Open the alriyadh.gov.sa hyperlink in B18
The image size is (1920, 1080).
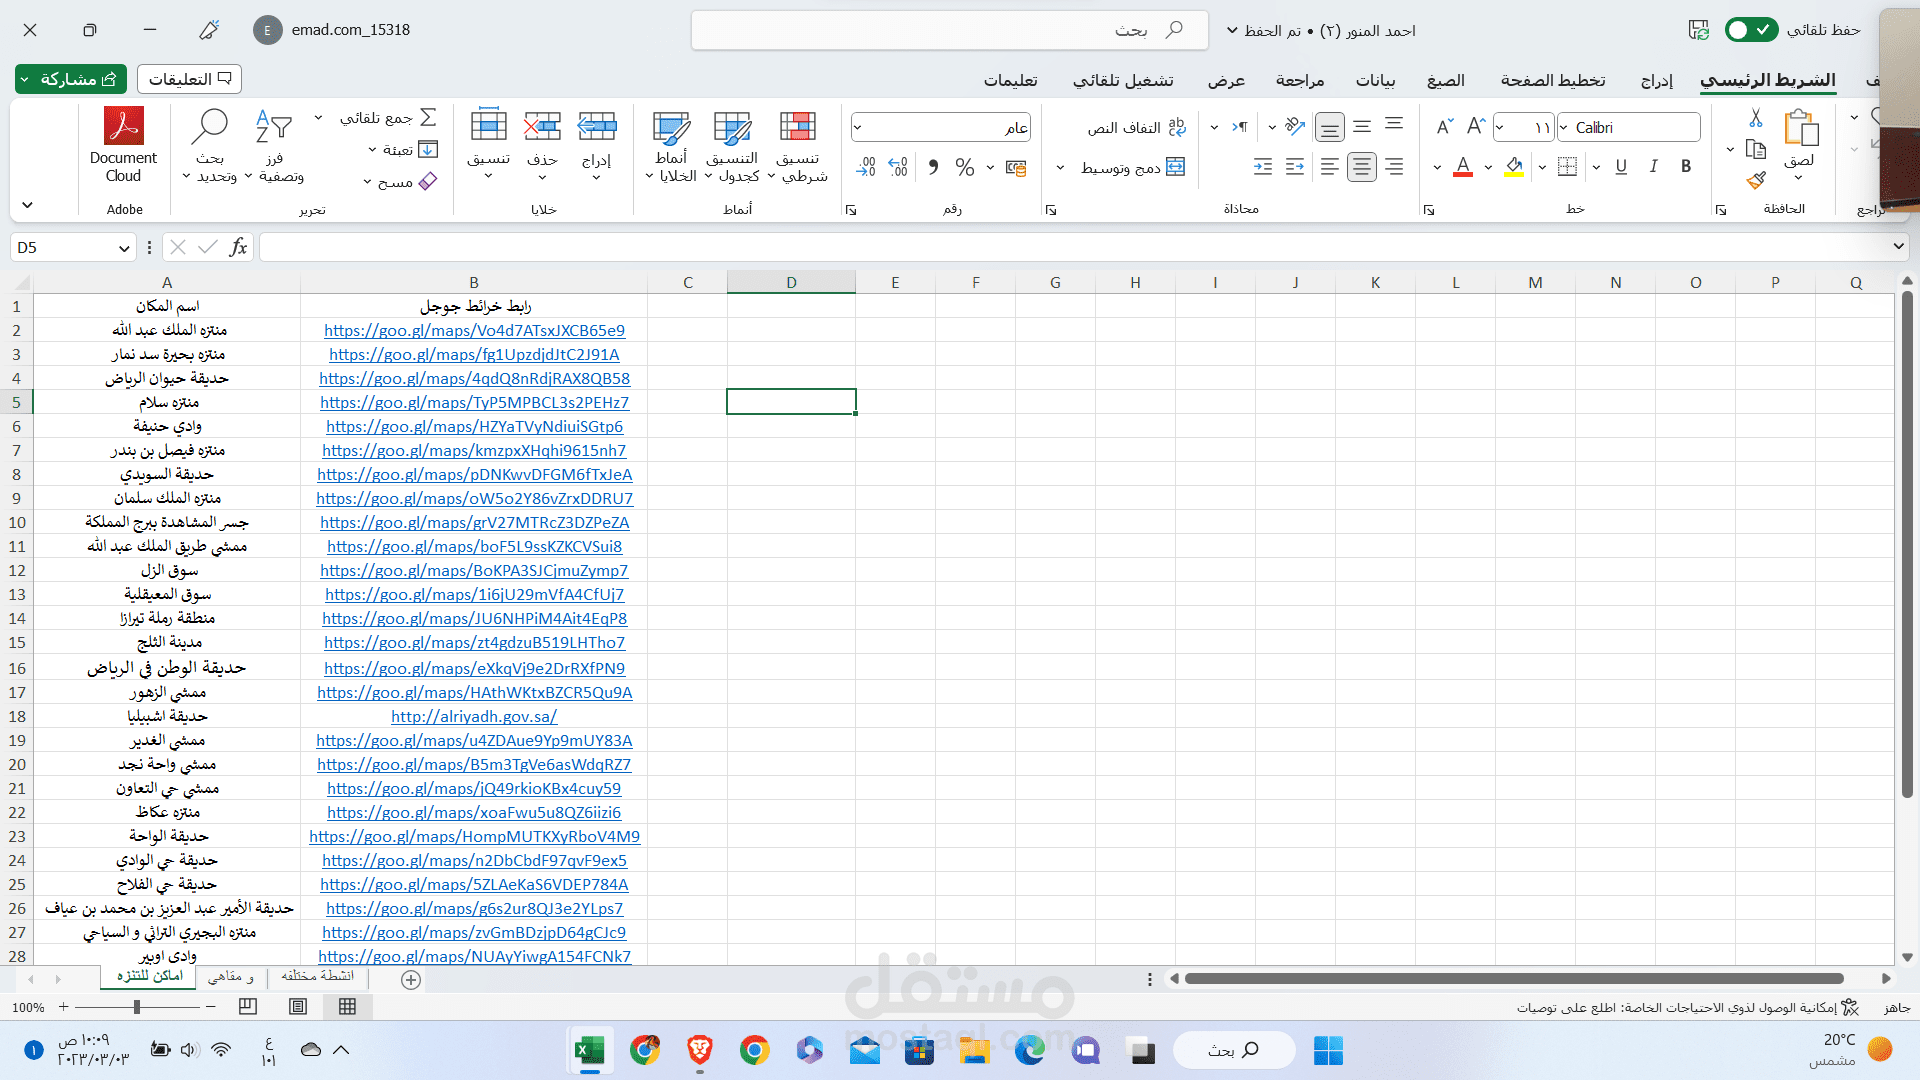point(473,717)
